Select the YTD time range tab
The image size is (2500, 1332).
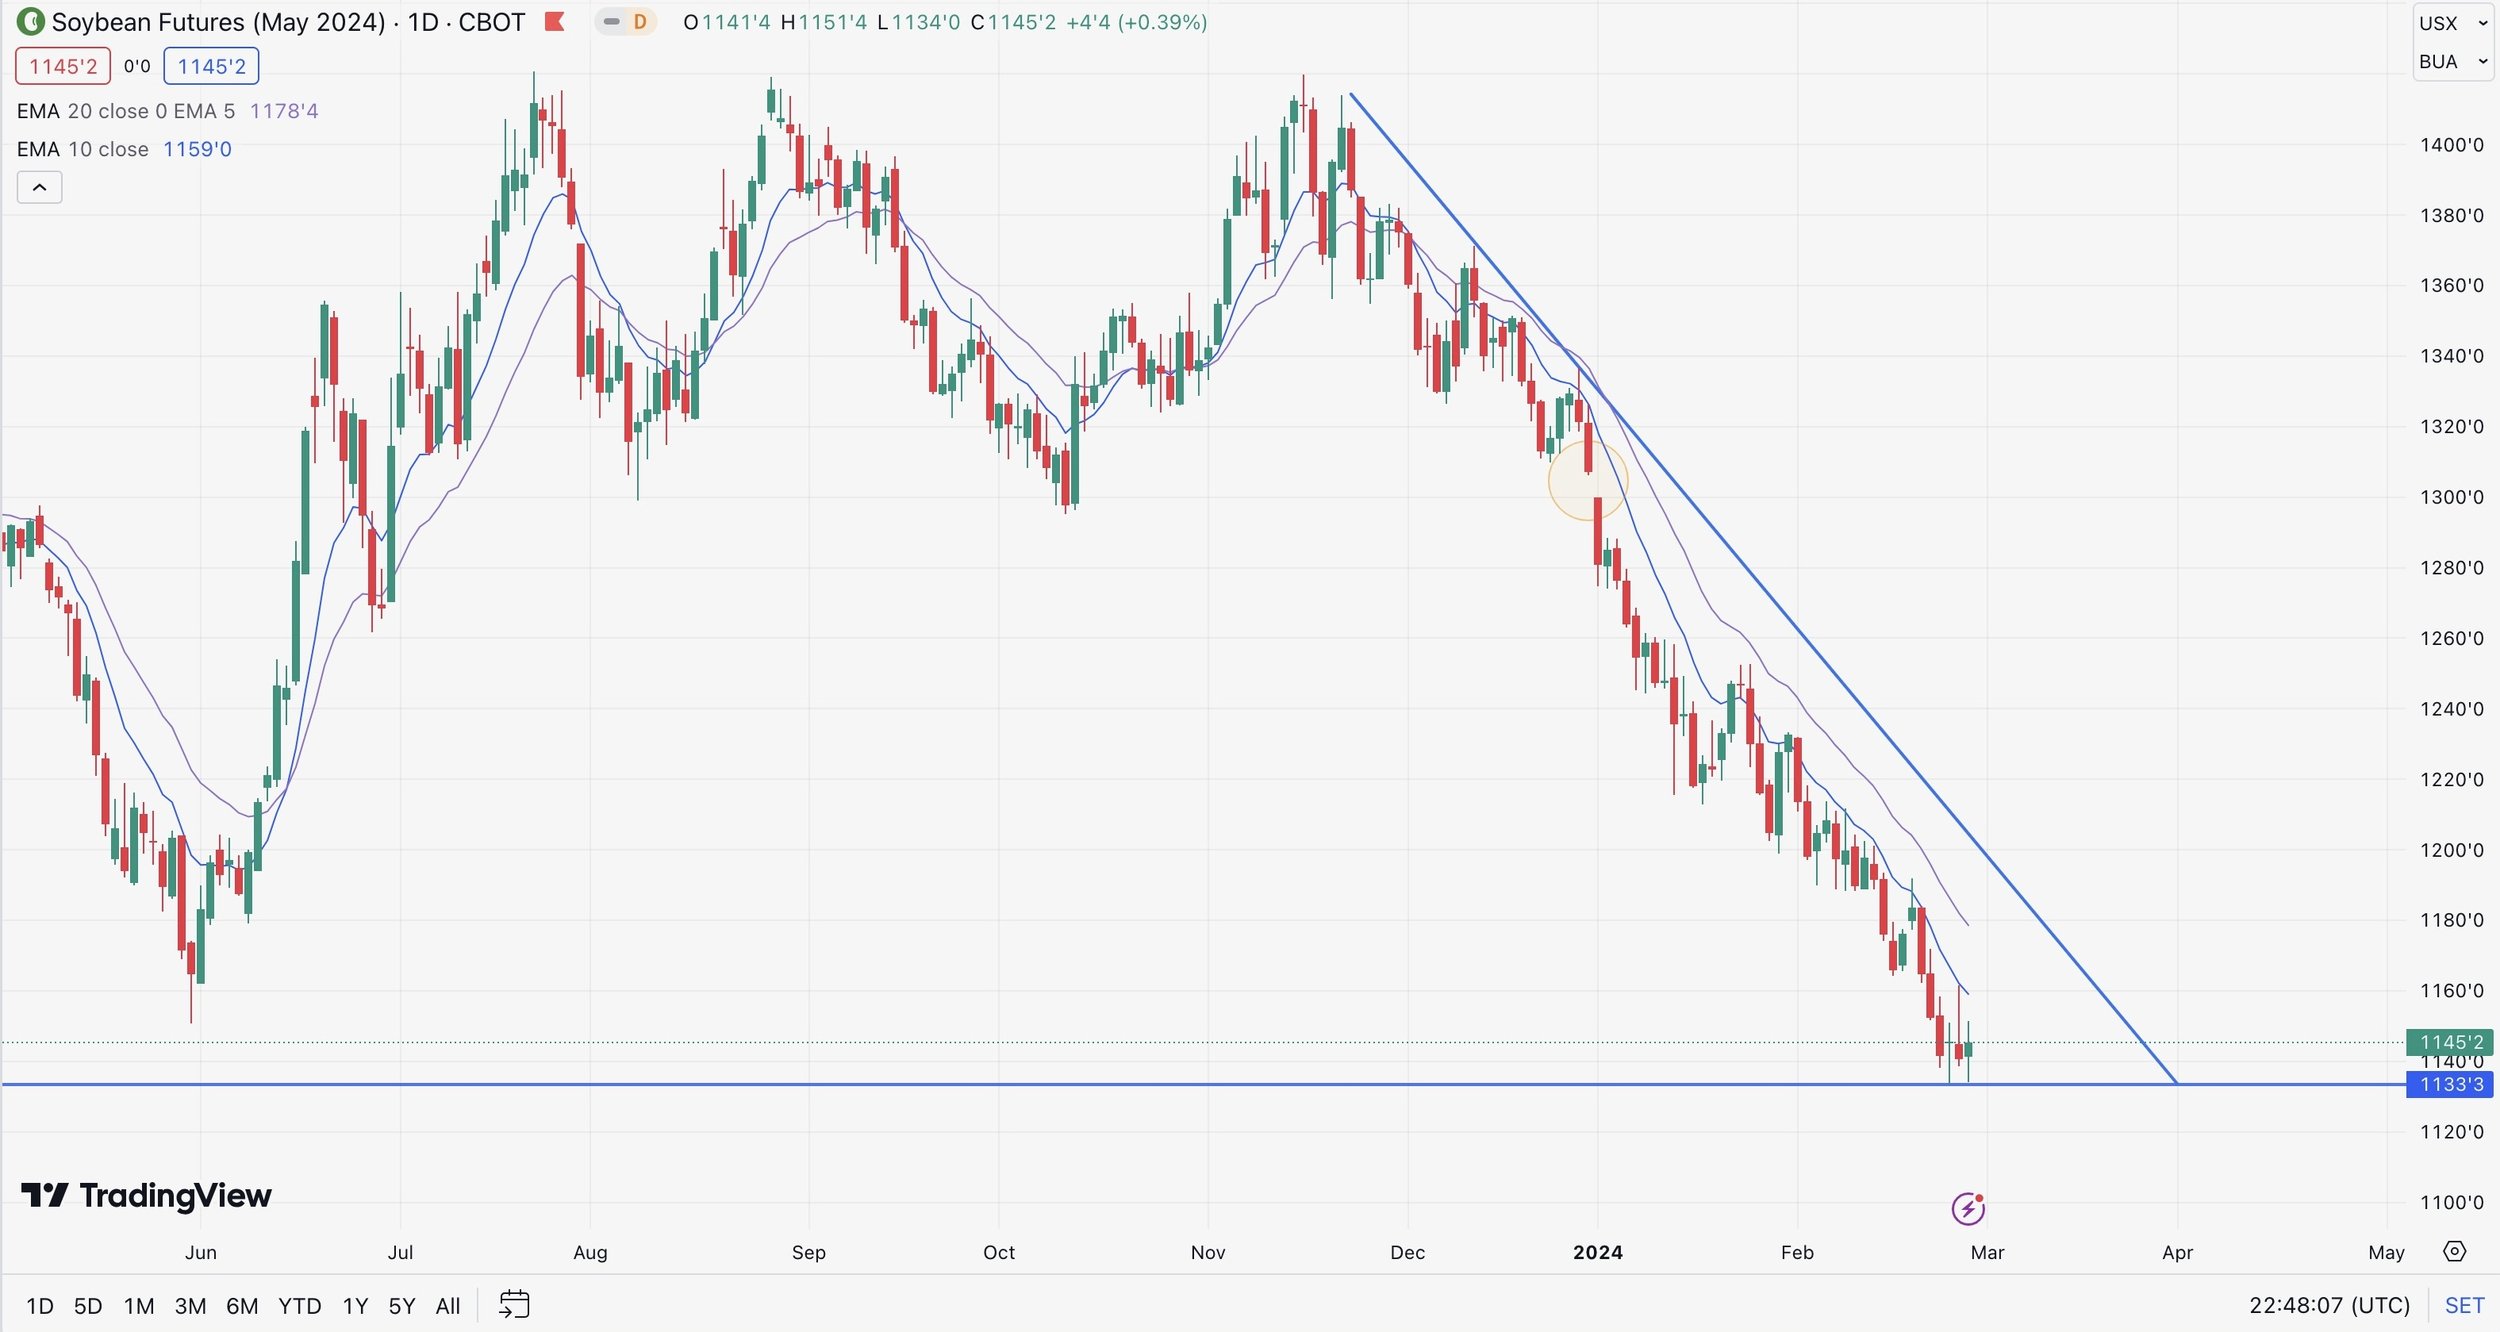click(x=299, y=1306)
